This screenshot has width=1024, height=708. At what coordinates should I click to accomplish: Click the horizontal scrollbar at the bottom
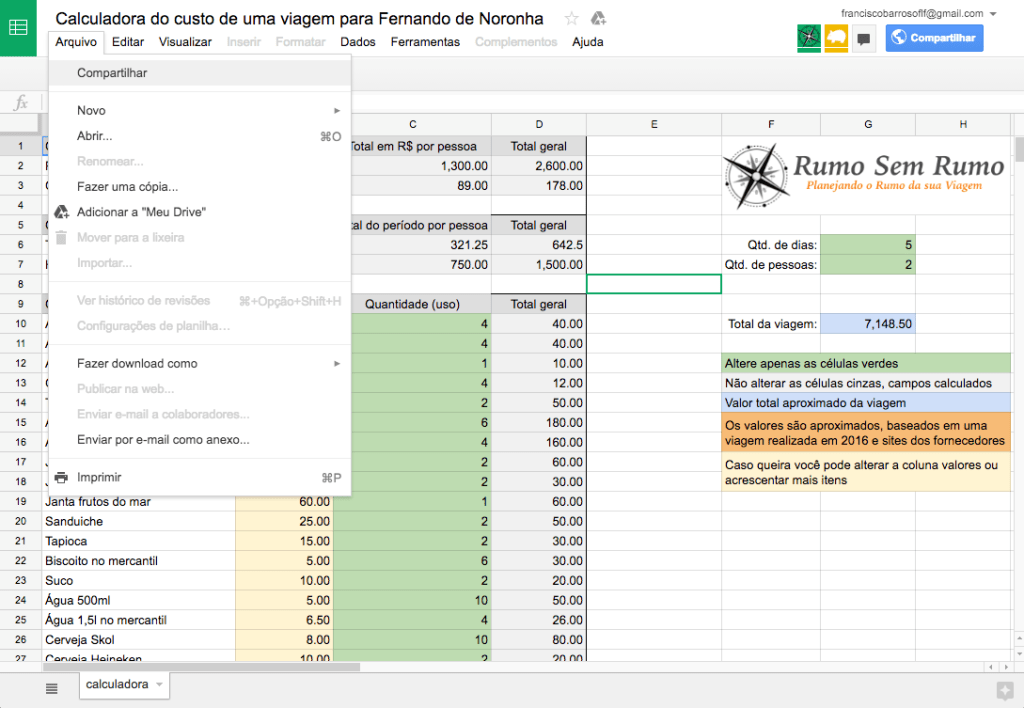[200, 666]
